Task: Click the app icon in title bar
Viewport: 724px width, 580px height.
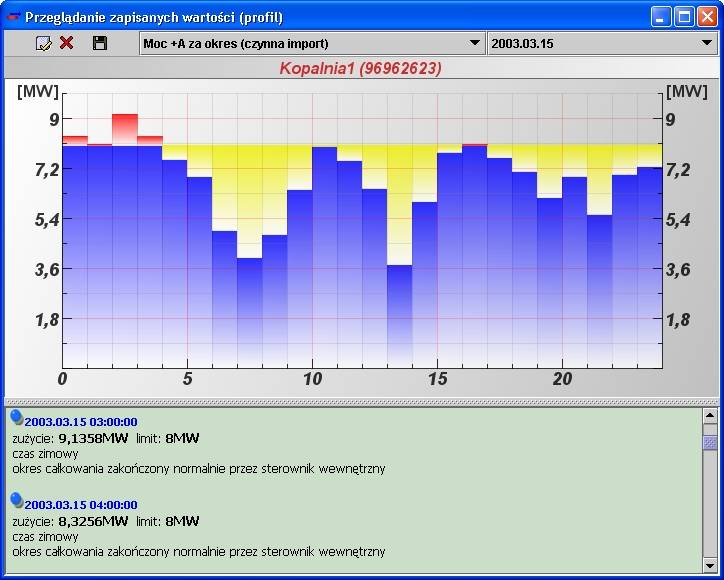Action: point(13,17)
